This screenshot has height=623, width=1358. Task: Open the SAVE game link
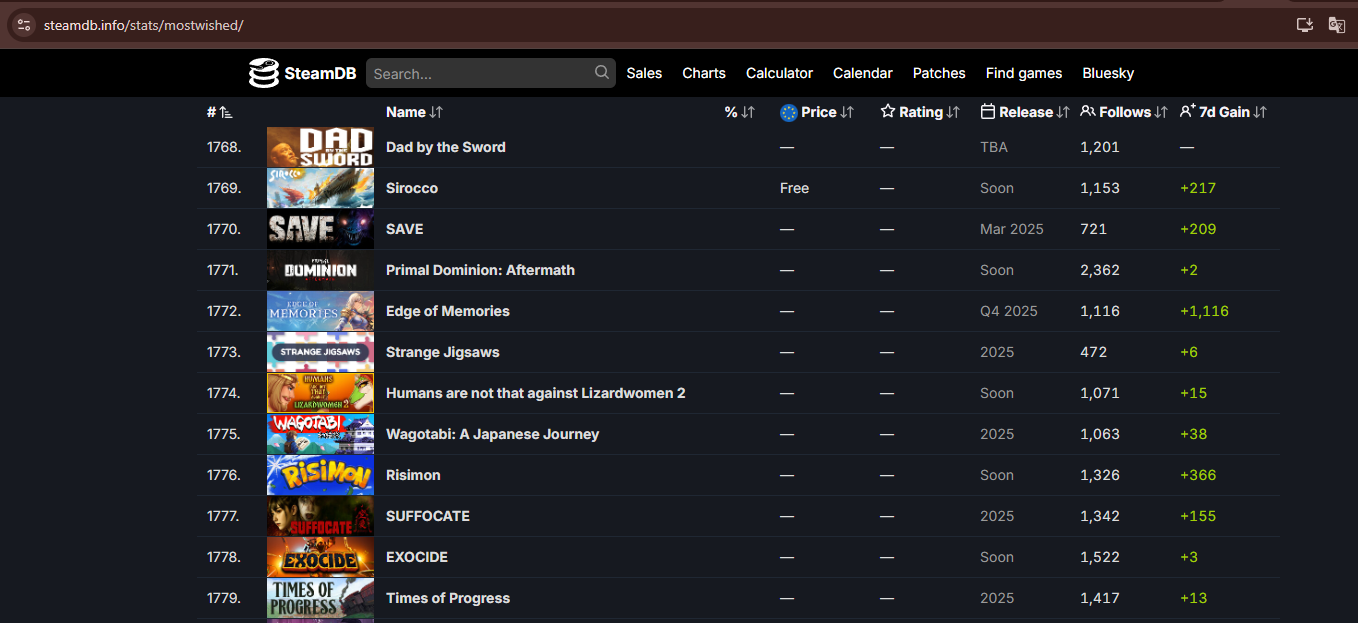pyautogui.click(x=405, y=229)
